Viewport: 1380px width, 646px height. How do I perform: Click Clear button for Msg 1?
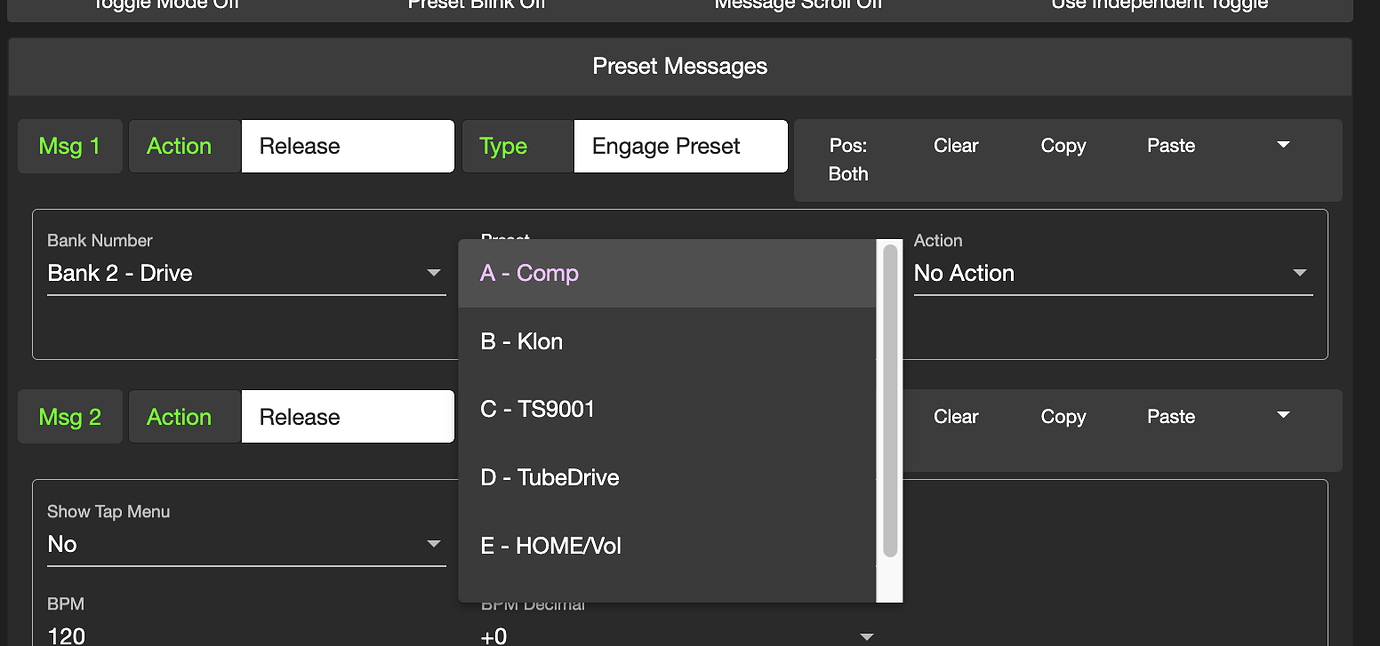(x=955, y=146)
